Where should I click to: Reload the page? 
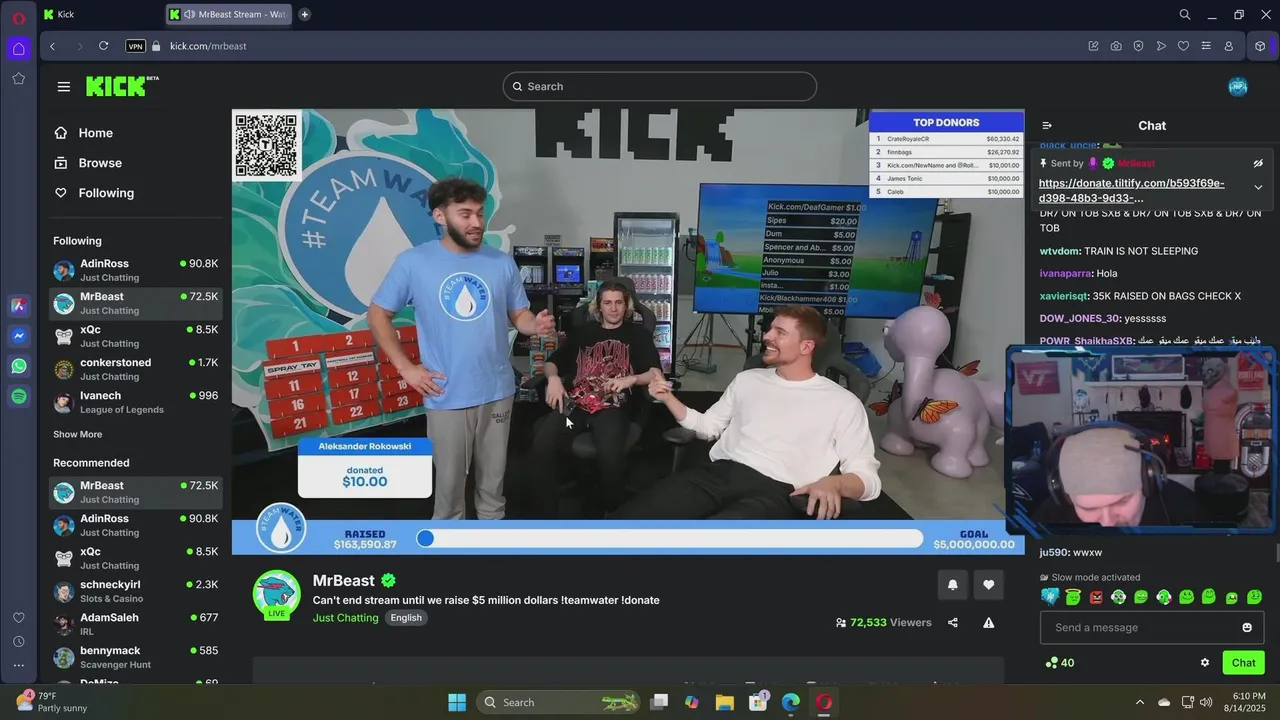pos(103,46)
